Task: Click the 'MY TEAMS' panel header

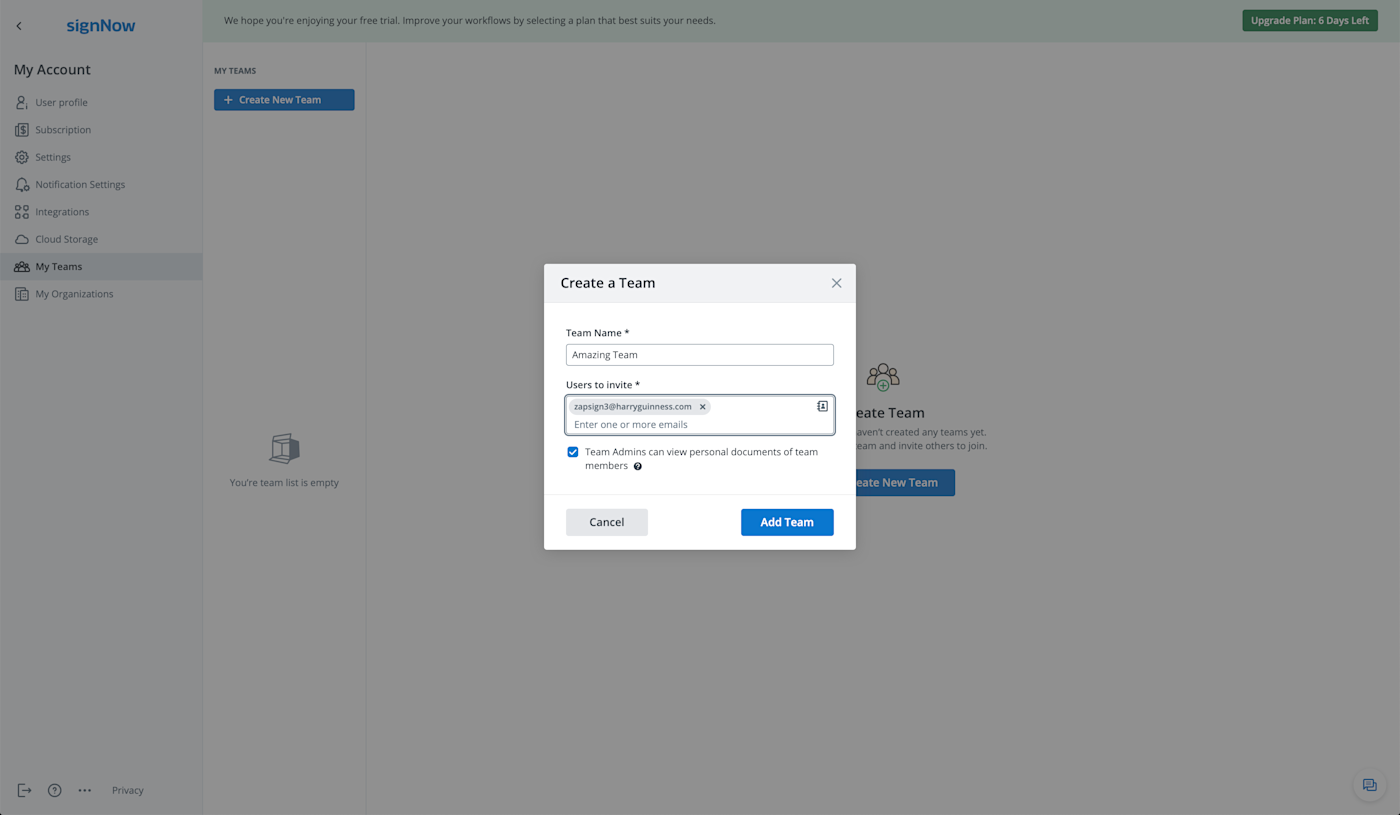Action: pyautogui.click(x=235, y=71)
